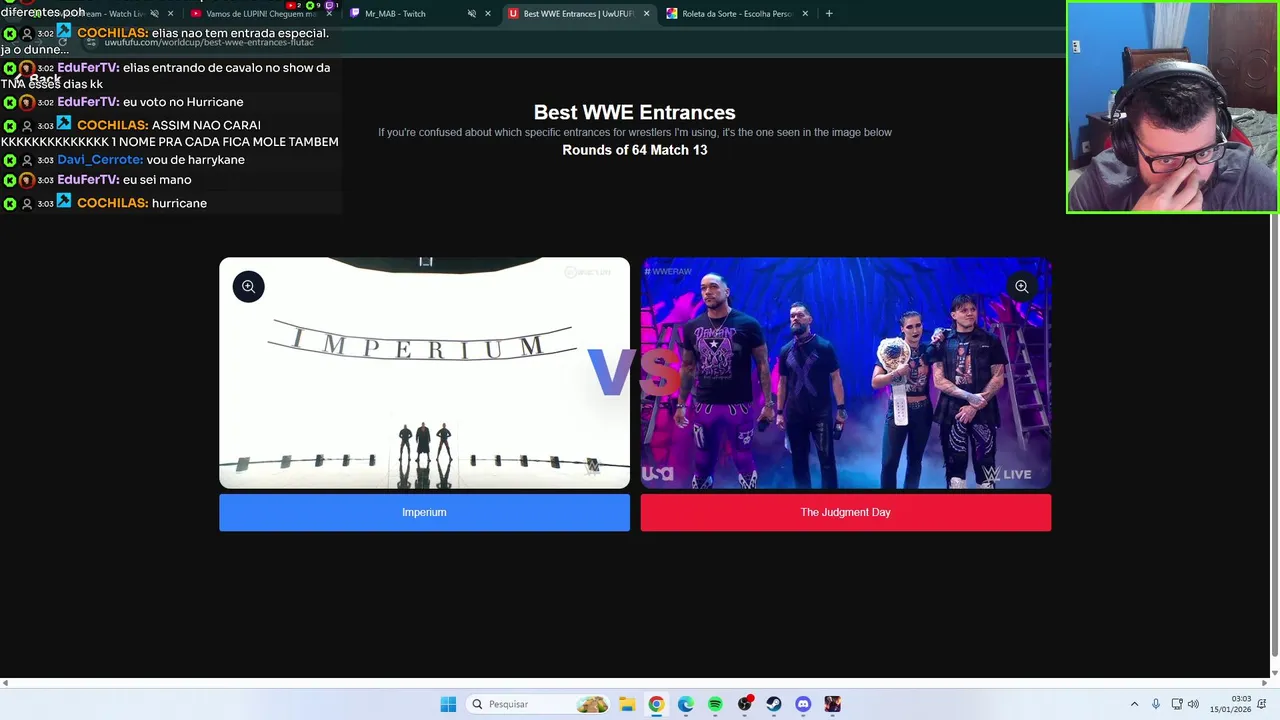
Task: Click EduFerTV's message 'eu voto no Hurricane'
Action: (x=183, y=102)
